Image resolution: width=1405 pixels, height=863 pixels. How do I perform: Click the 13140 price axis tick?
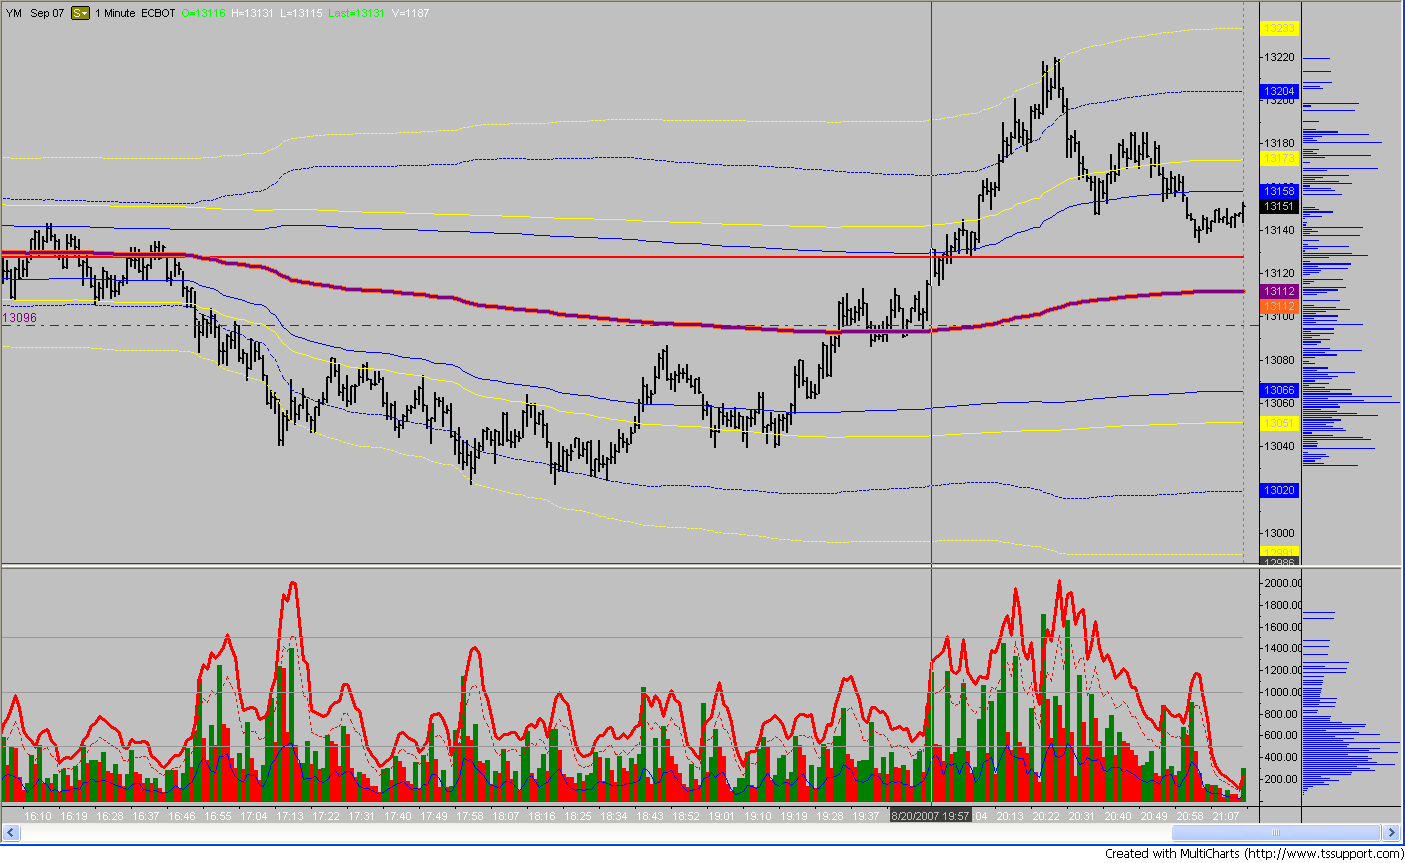[x=1281, y=230]
